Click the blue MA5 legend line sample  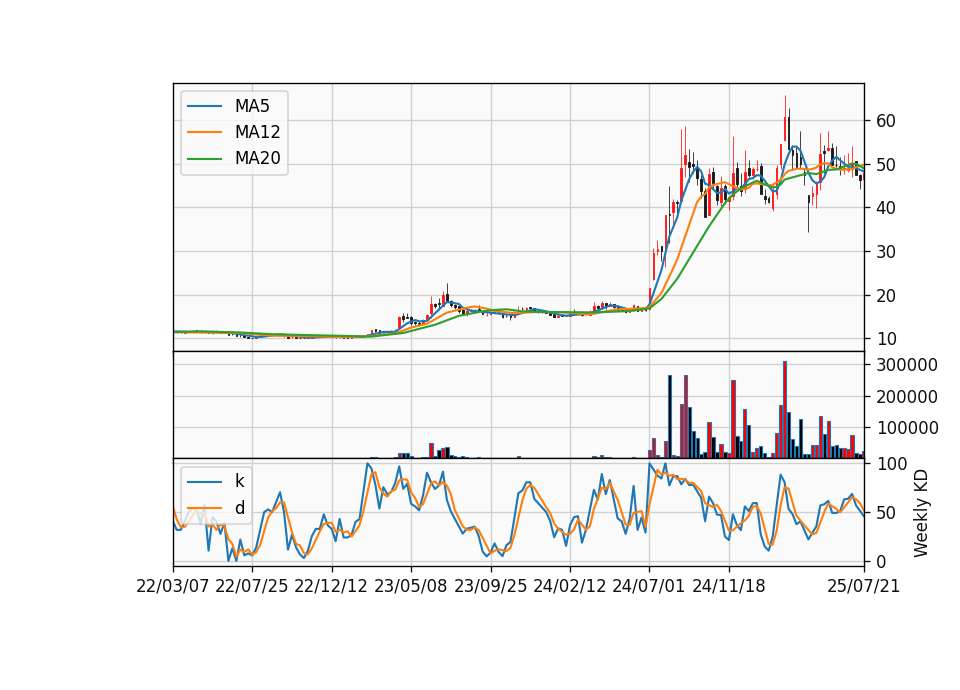(x=204, y=106)
